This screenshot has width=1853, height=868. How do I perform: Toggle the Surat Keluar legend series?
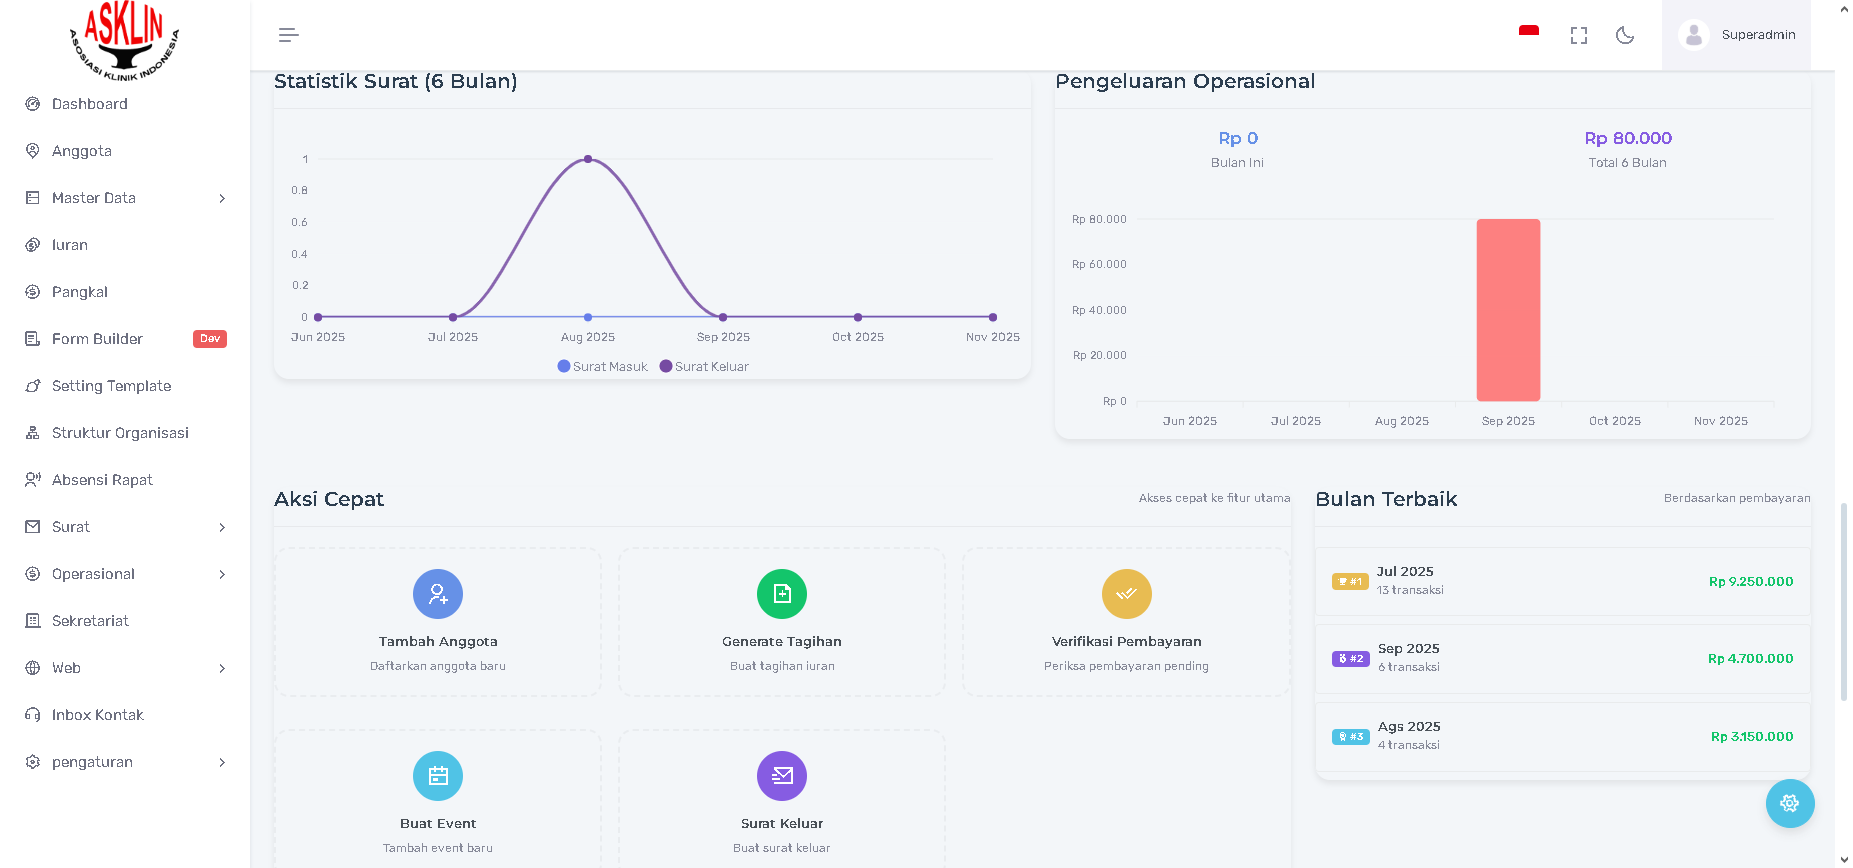coord(704,367)
